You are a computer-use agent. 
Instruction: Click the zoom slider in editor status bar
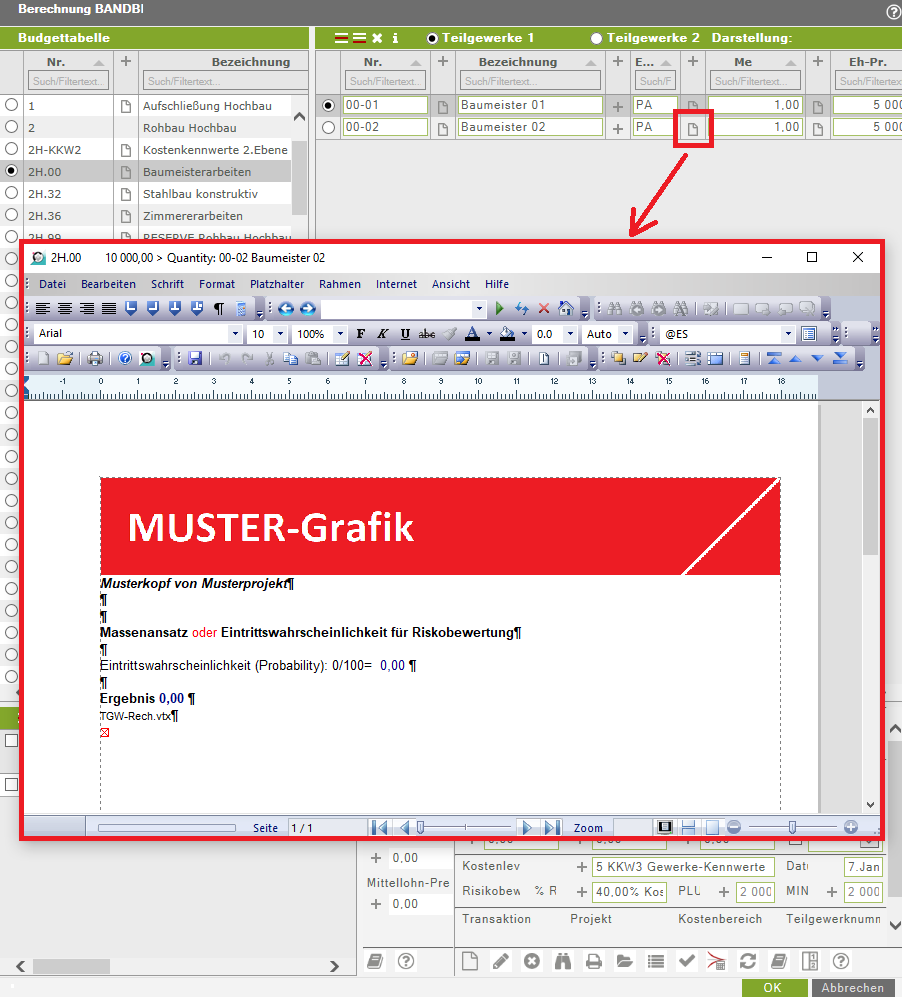tap(792, 827)
